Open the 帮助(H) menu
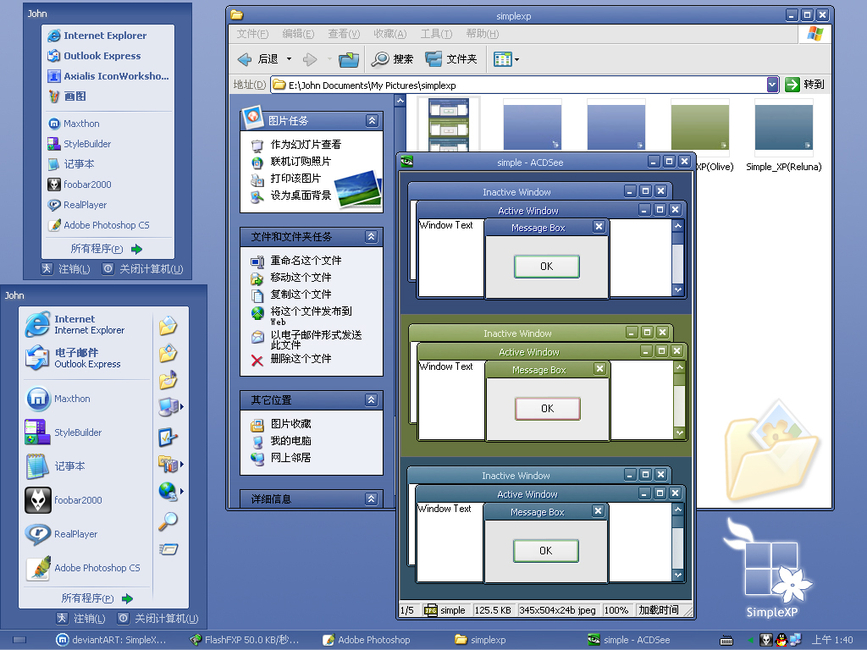 pos(482,34)
